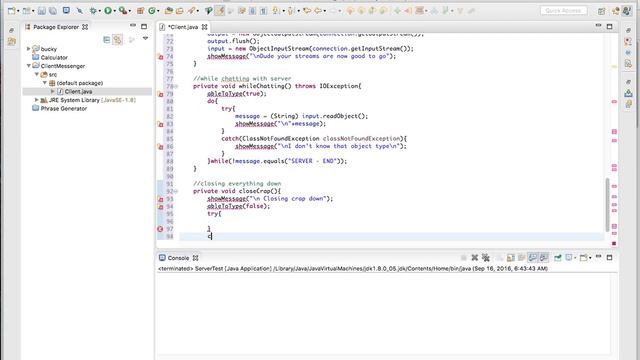Open dropdown arrow next to Run button
Viewport: 640px width, 360px height.
coord(114,11)
